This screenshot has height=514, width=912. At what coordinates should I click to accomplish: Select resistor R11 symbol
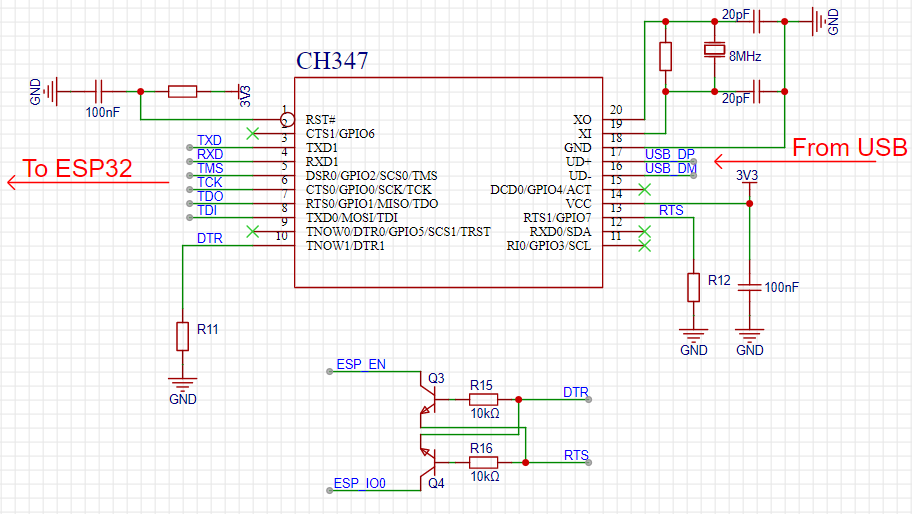click(x=183, y=336)
